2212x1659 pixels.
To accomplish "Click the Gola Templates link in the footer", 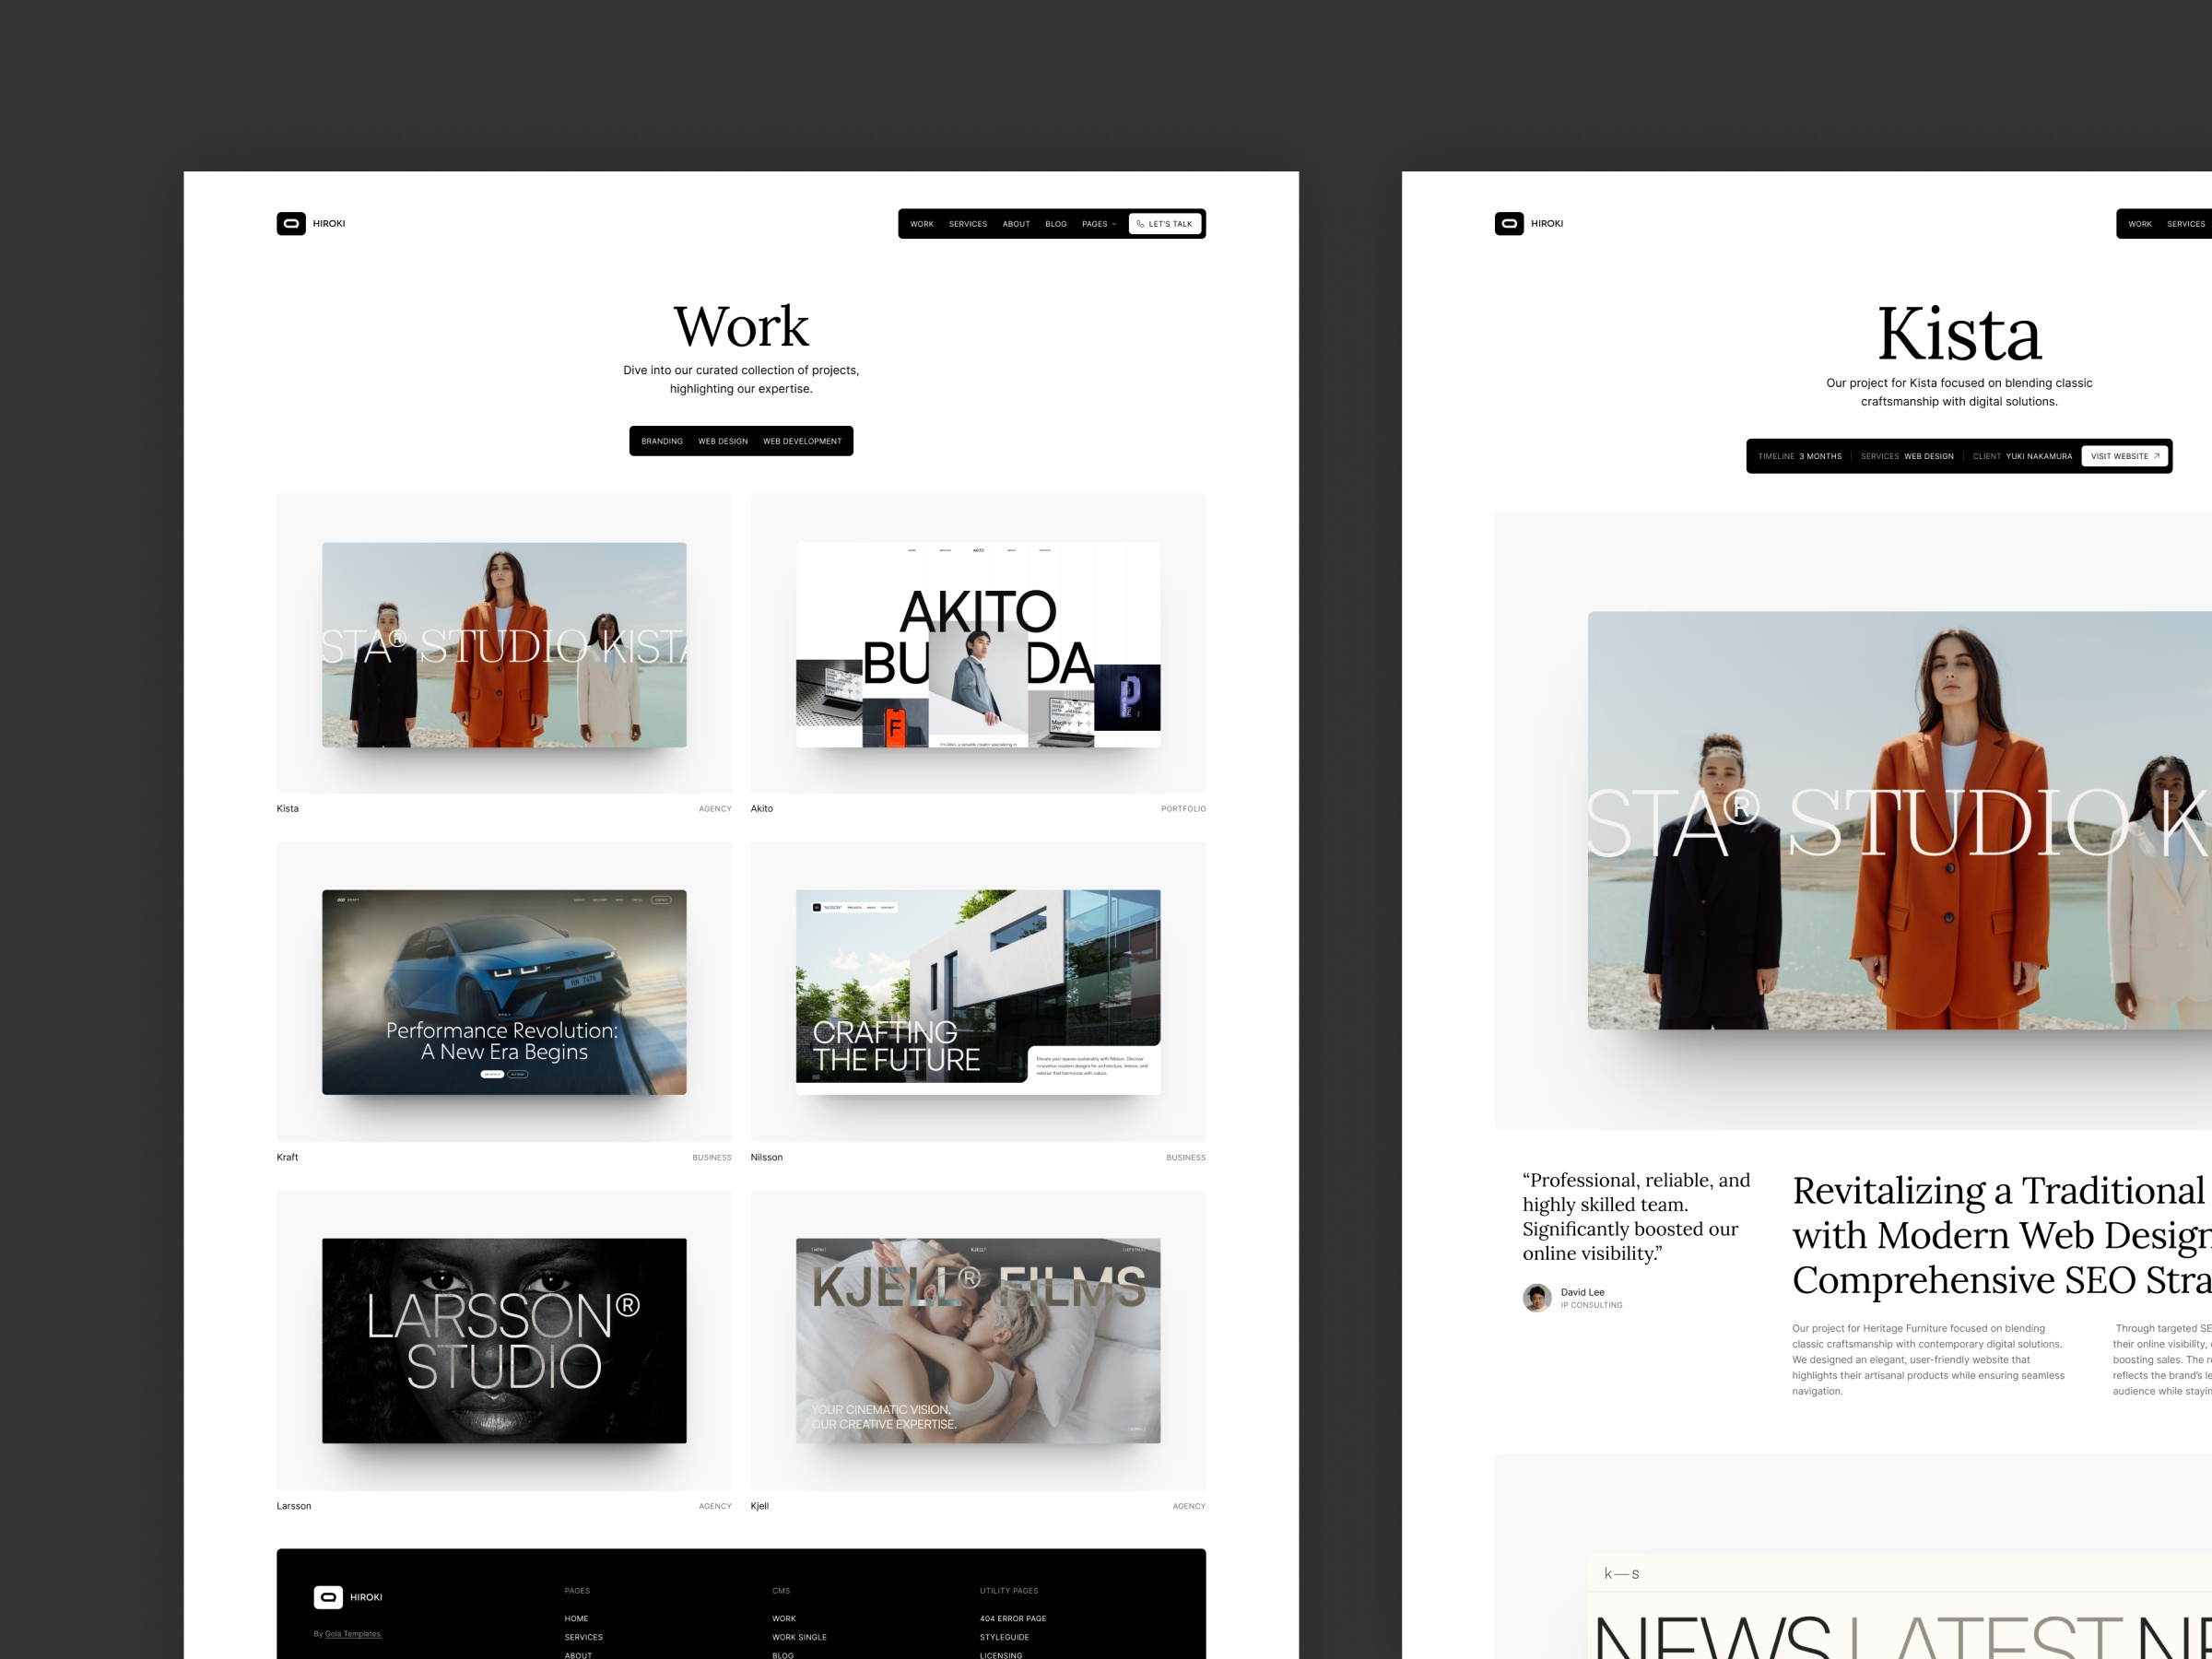I will [353, 1634].
